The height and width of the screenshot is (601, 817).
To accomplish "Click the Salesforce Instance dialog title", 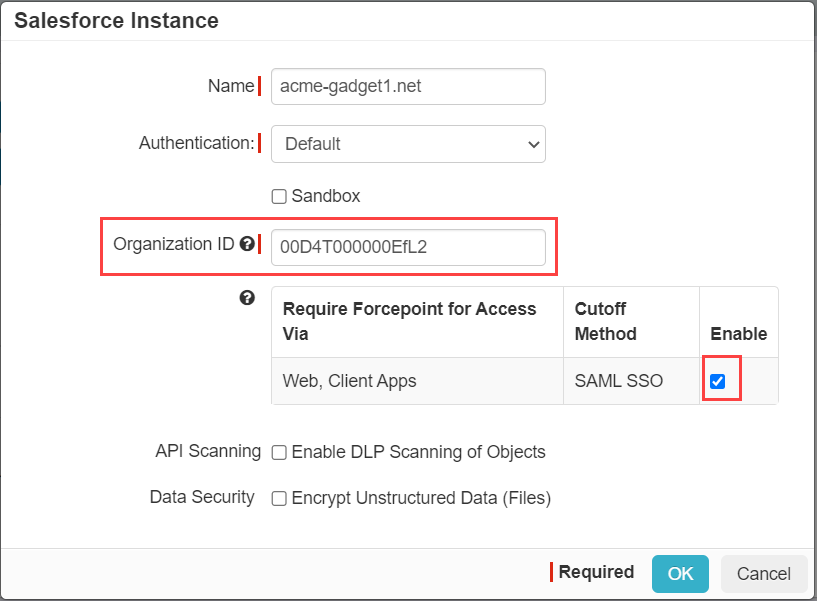I will [113, 20].
